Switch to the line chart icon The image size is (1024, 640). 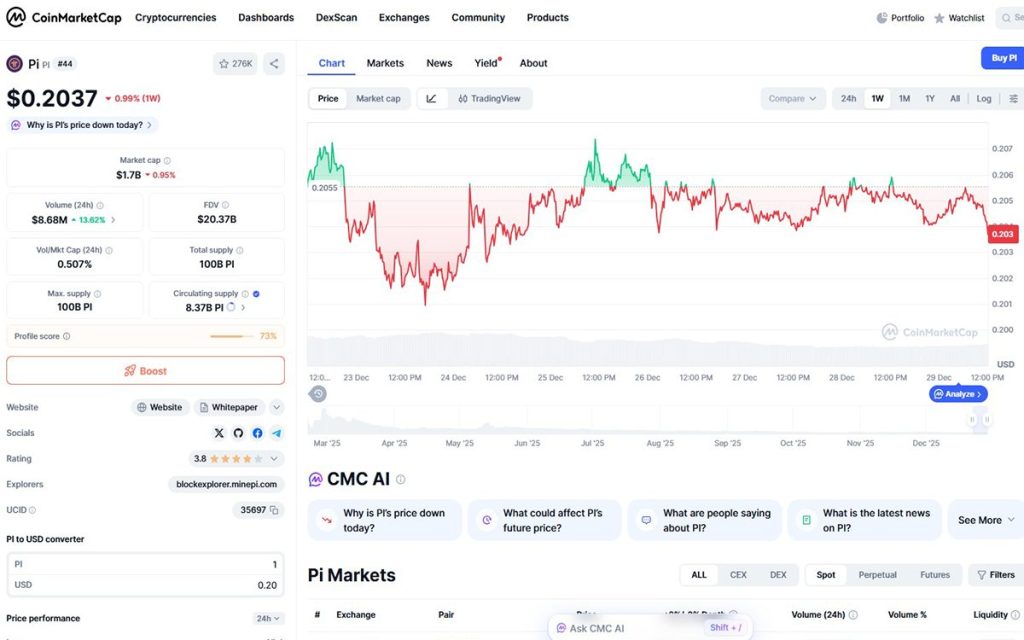(431, 98)
